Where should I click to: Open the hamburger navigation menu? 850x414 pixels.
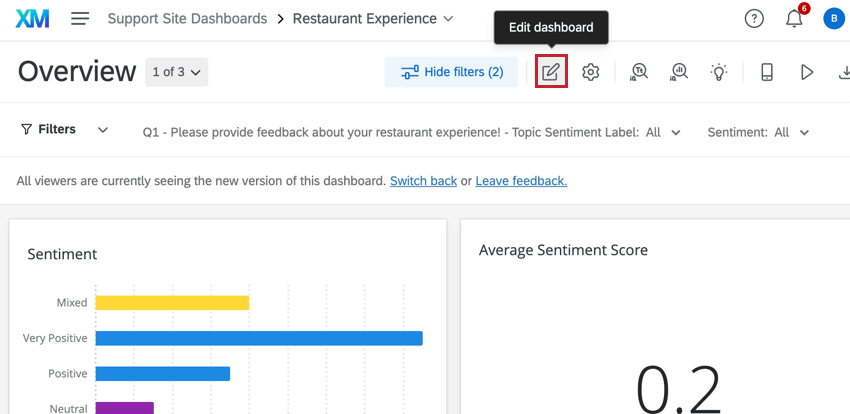click(x=81, y=19)
